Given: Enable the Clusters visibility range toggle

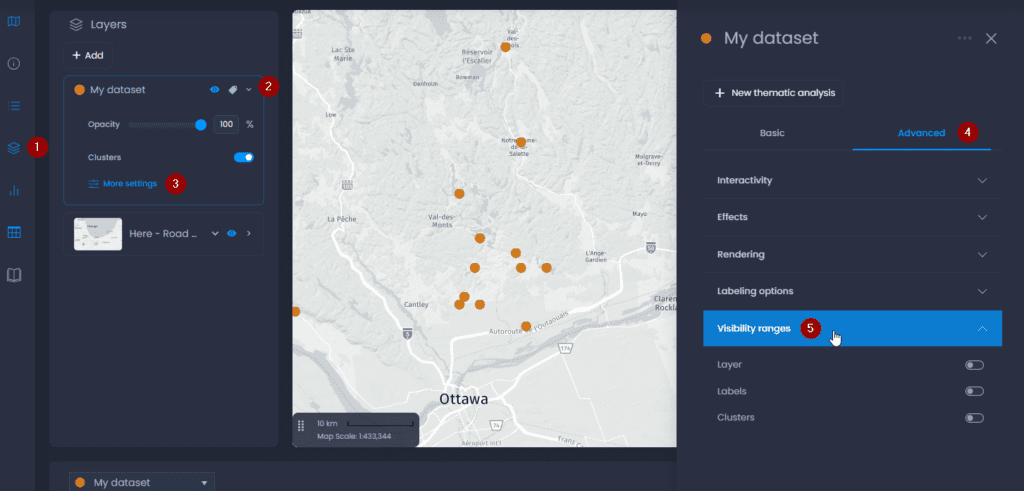Looking at the screenshot, I should click(974, 418).
